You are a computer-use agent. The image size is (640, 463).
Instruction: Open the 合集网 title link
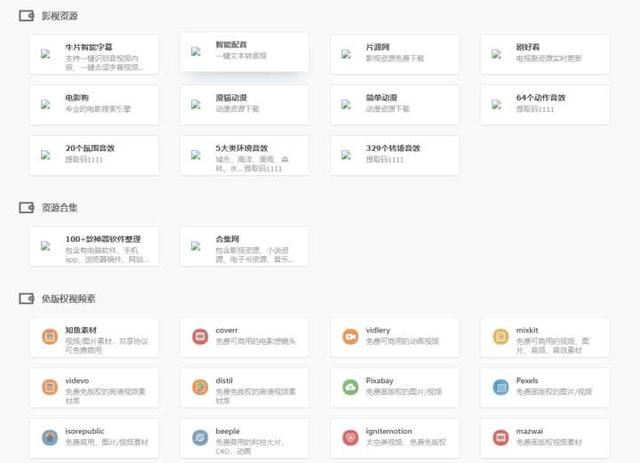pos(227,239)
